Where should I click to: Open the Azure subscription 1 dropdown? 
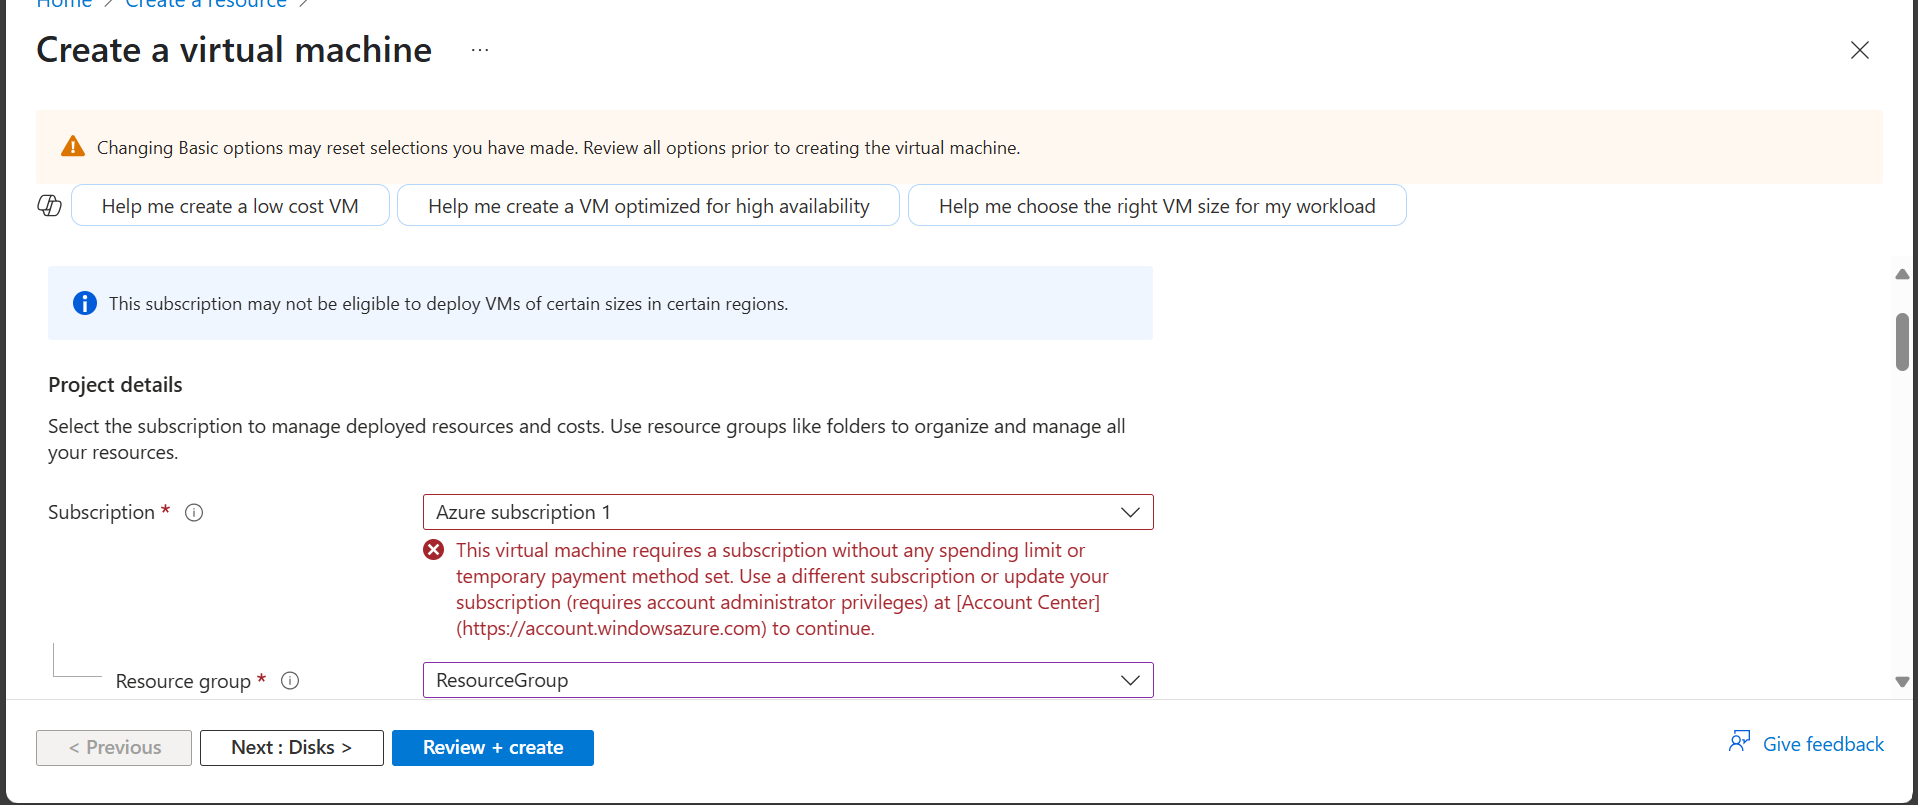pos(788,512)
